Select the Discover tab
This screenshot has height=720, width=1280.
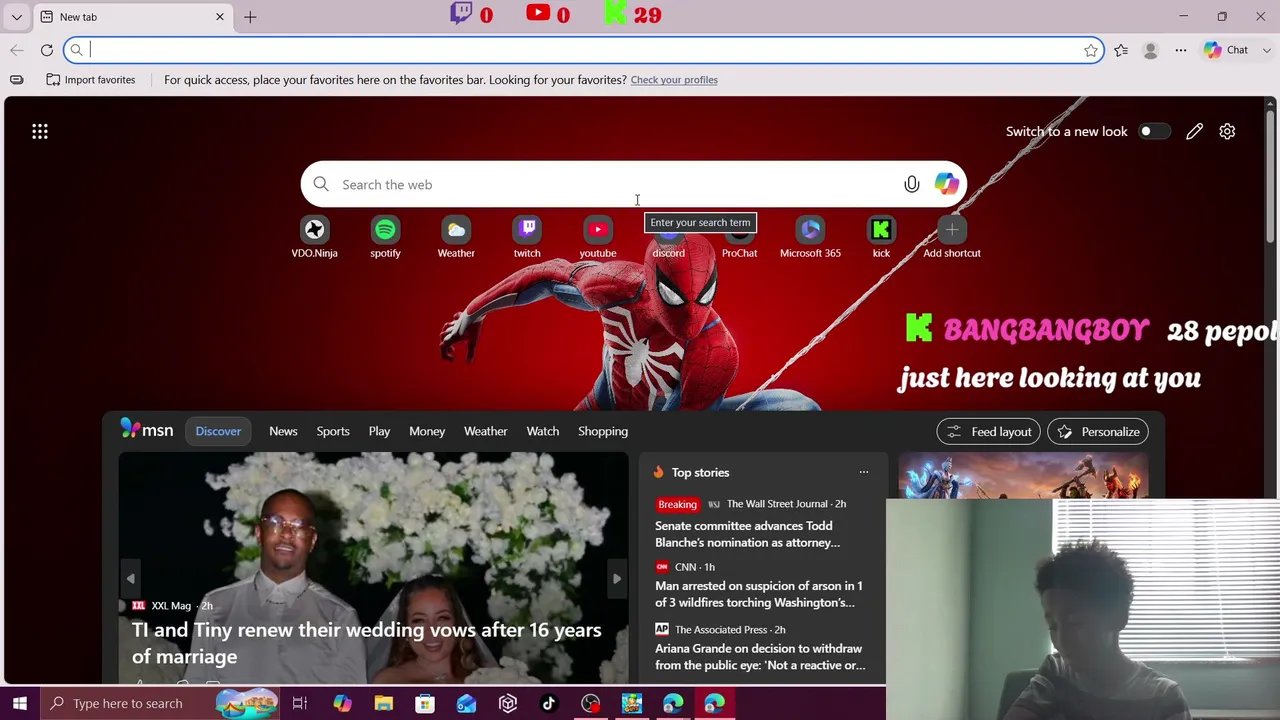pos(218,431)
